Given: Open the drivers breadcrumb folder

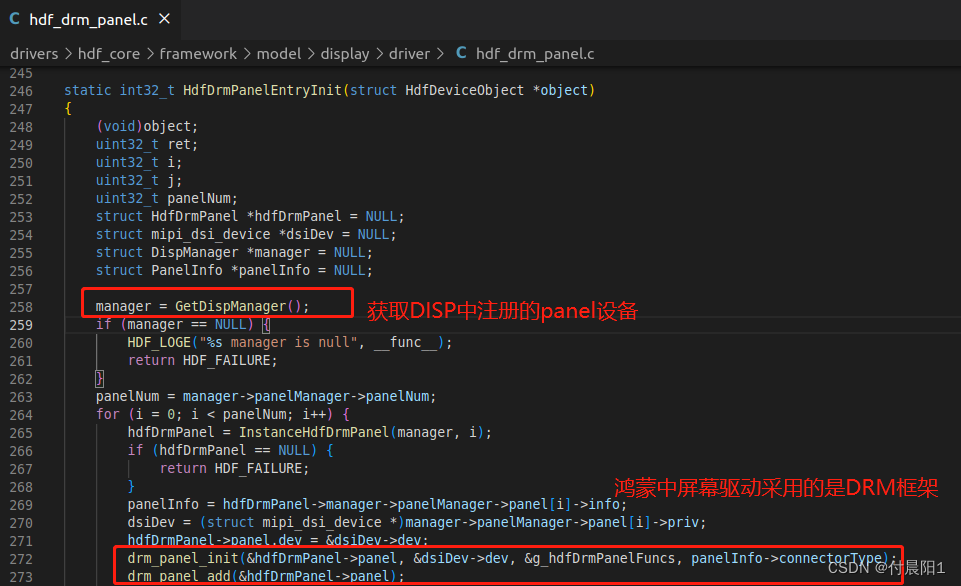Looking at the screenshot, I should tap(34, 54).
